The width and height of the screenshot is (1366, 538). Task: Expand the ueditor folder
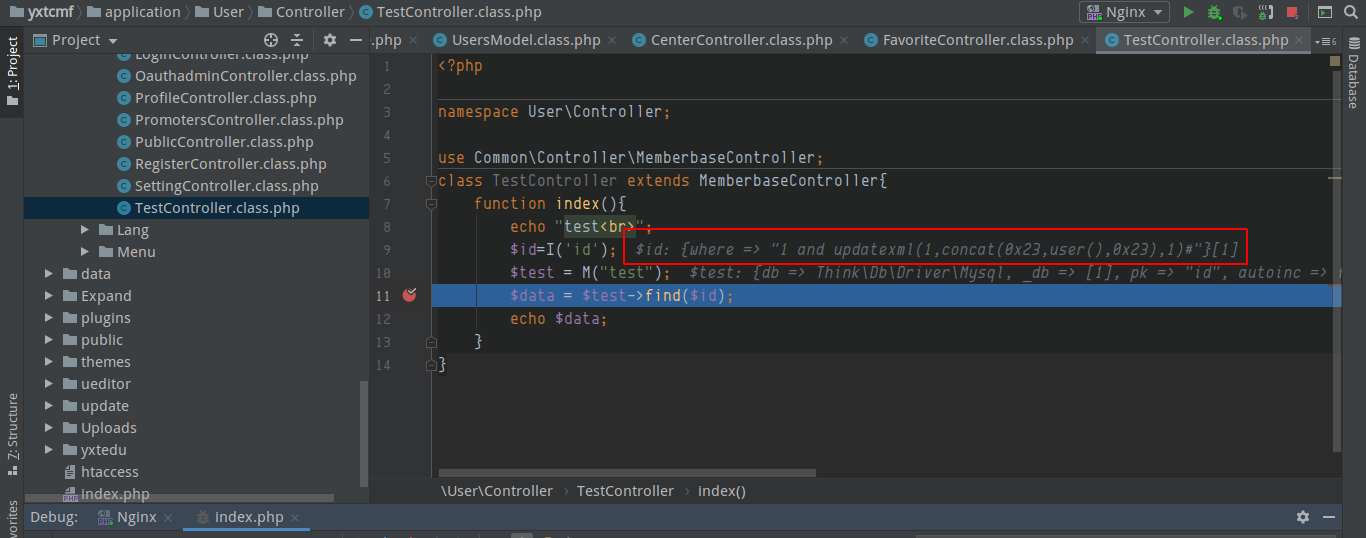(x=49, y=384)
